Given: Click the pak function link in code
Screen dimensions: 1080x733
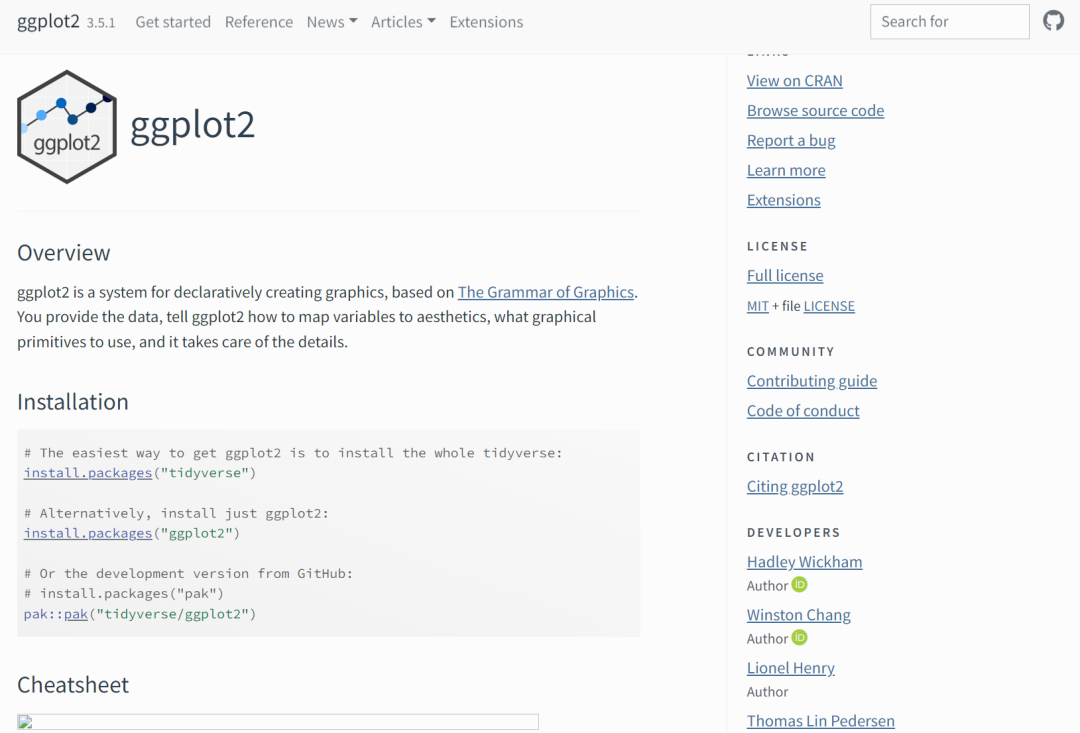Looking at the screenshot, I should click(x=76, y=614).
